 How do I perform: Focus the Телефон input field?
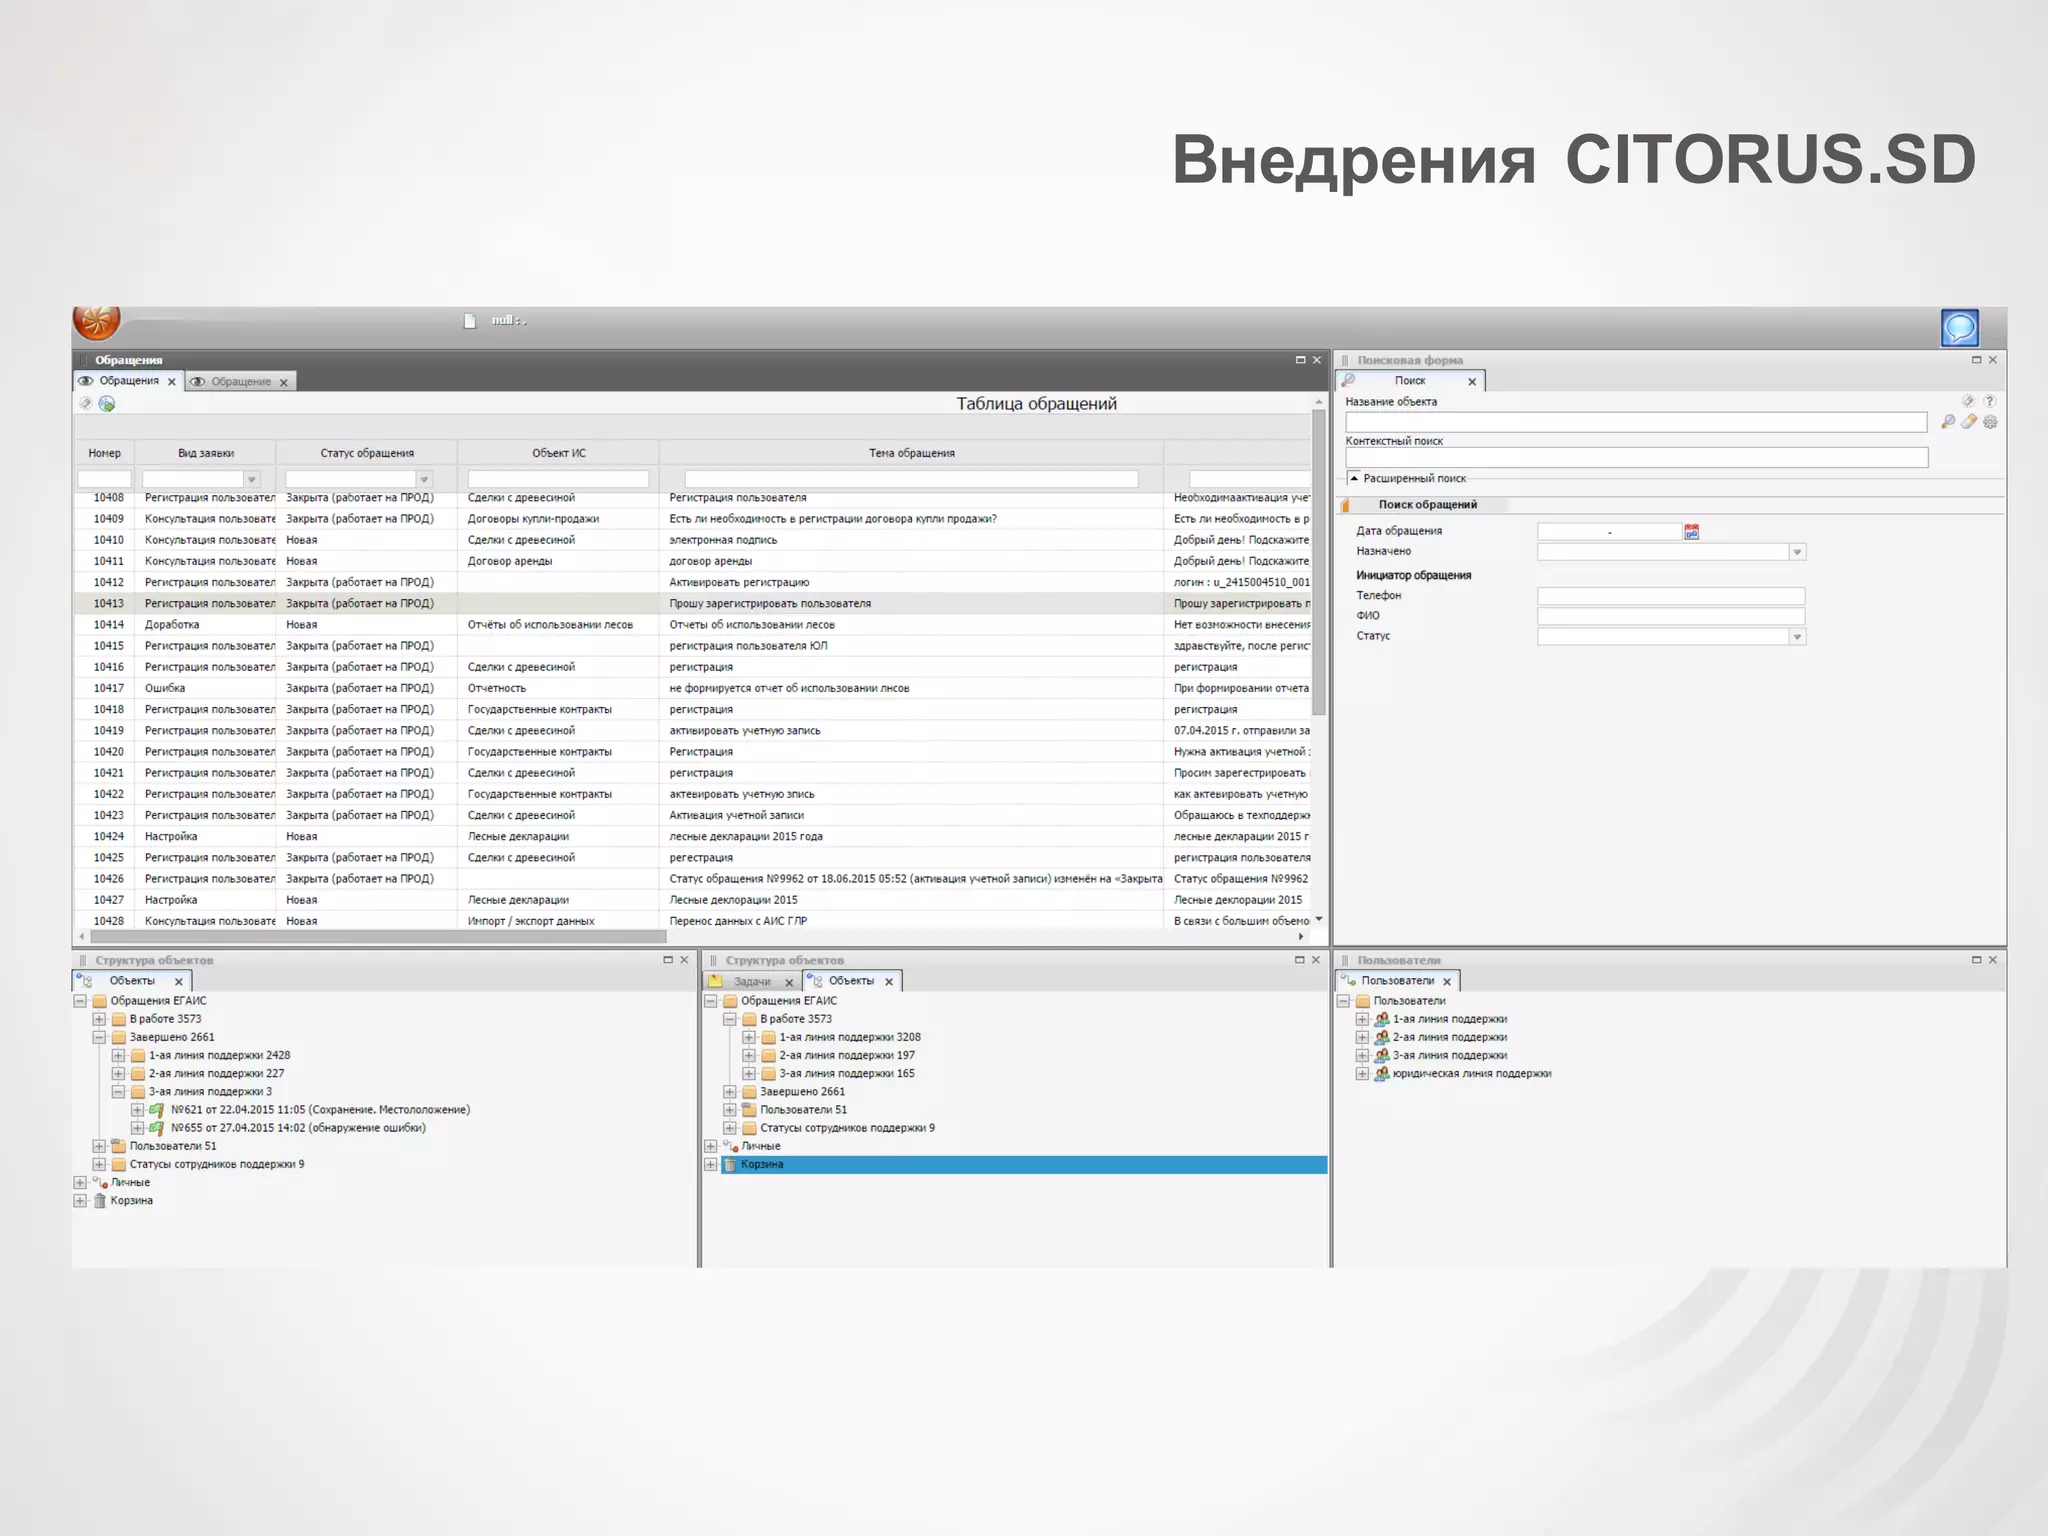click(x=1671, y=596)
